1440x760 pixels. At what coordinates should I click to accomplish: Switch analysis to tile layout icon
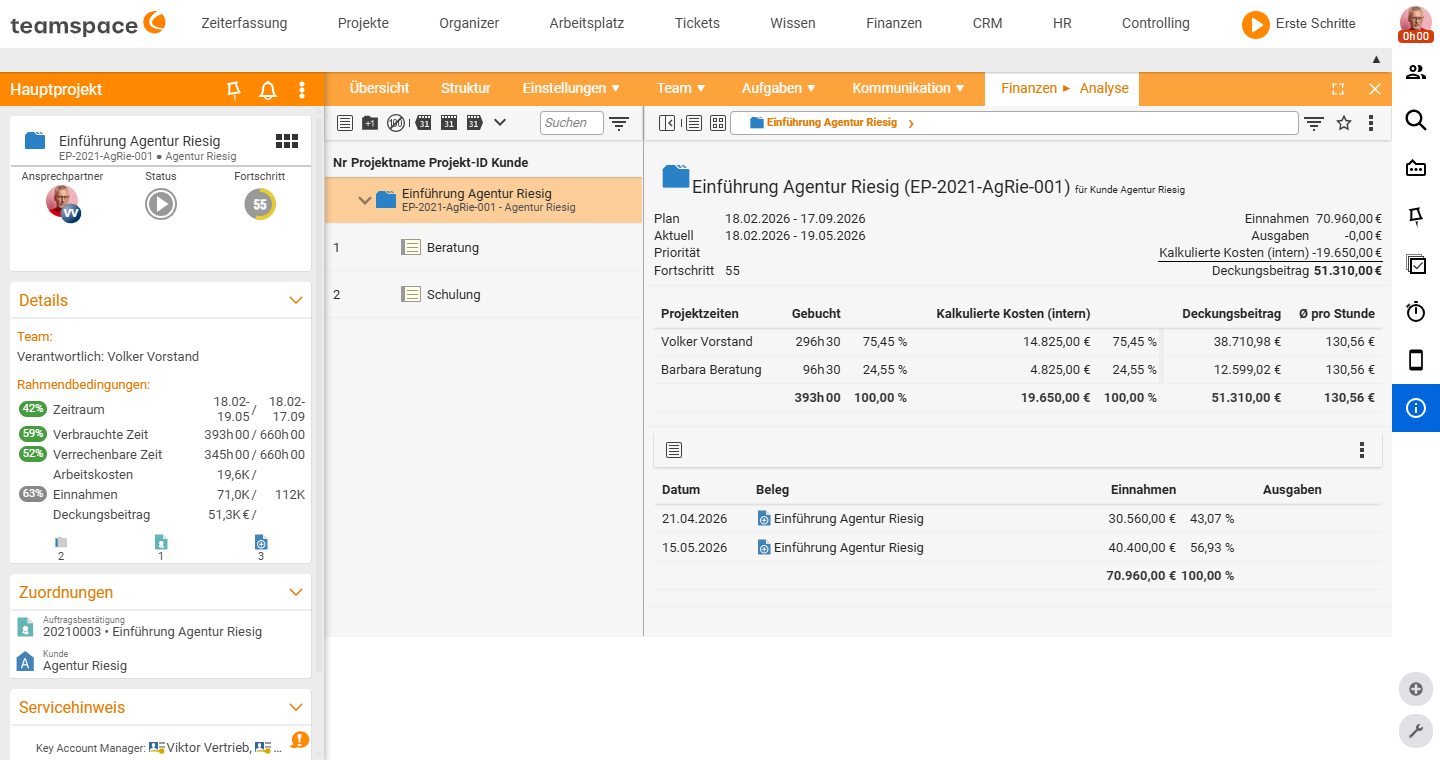(718, 123)
